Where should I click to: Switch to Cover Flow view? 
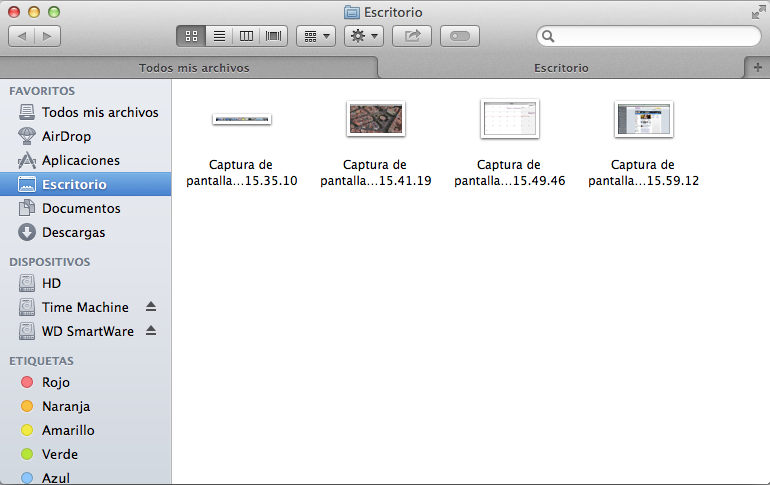[x=274, y=36]
